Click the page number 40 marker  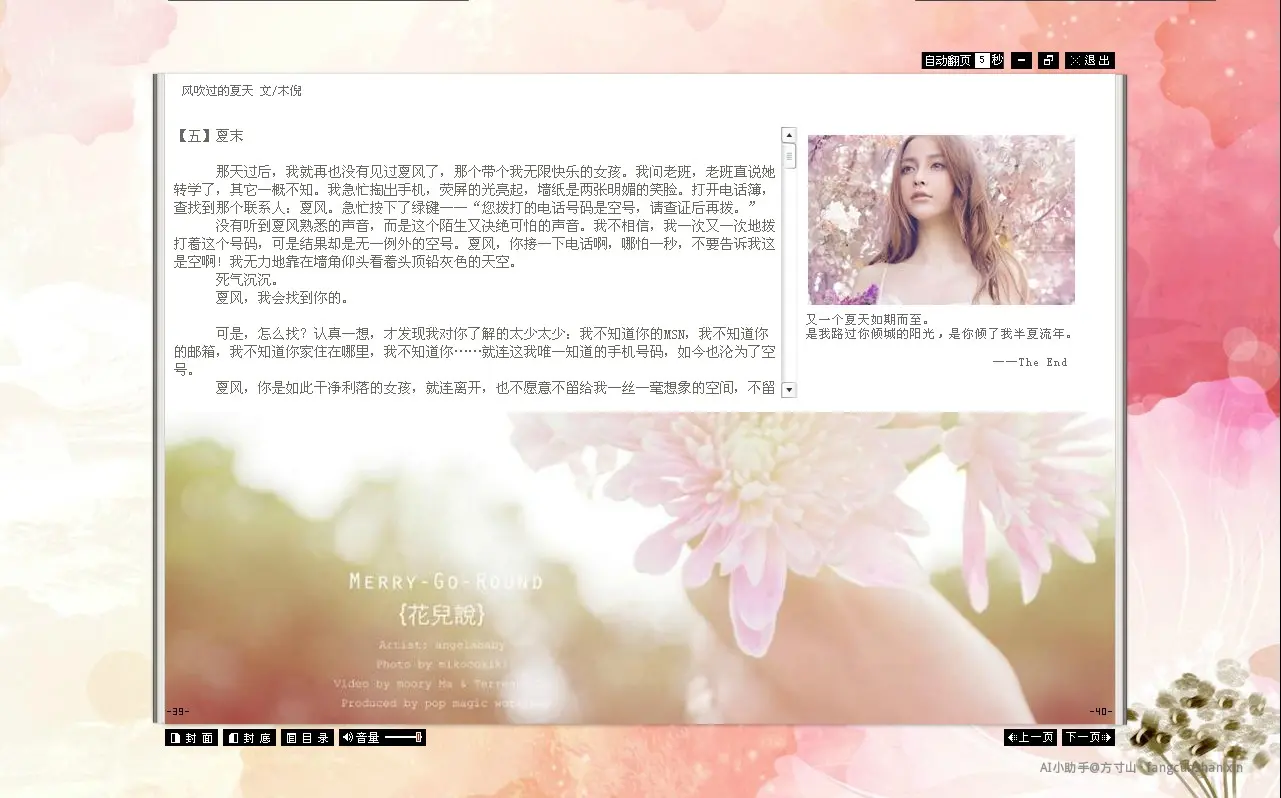1100,712
